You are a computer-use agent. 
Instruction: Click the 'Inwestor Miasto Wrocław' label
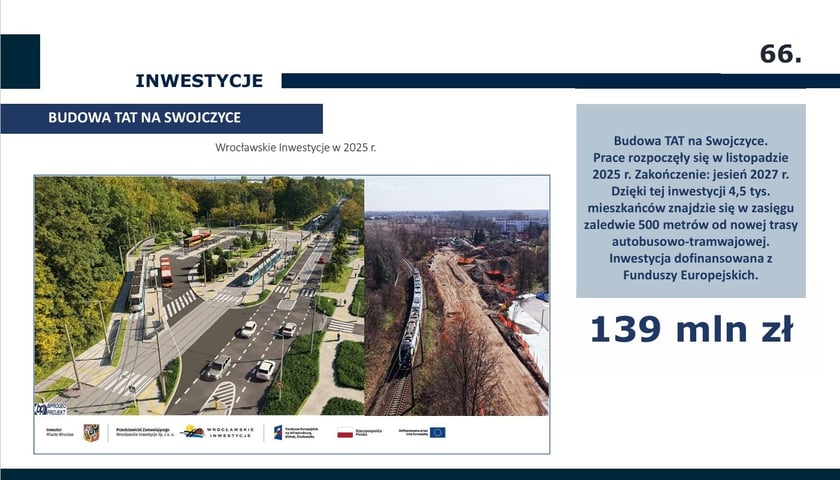pos(59,432)
